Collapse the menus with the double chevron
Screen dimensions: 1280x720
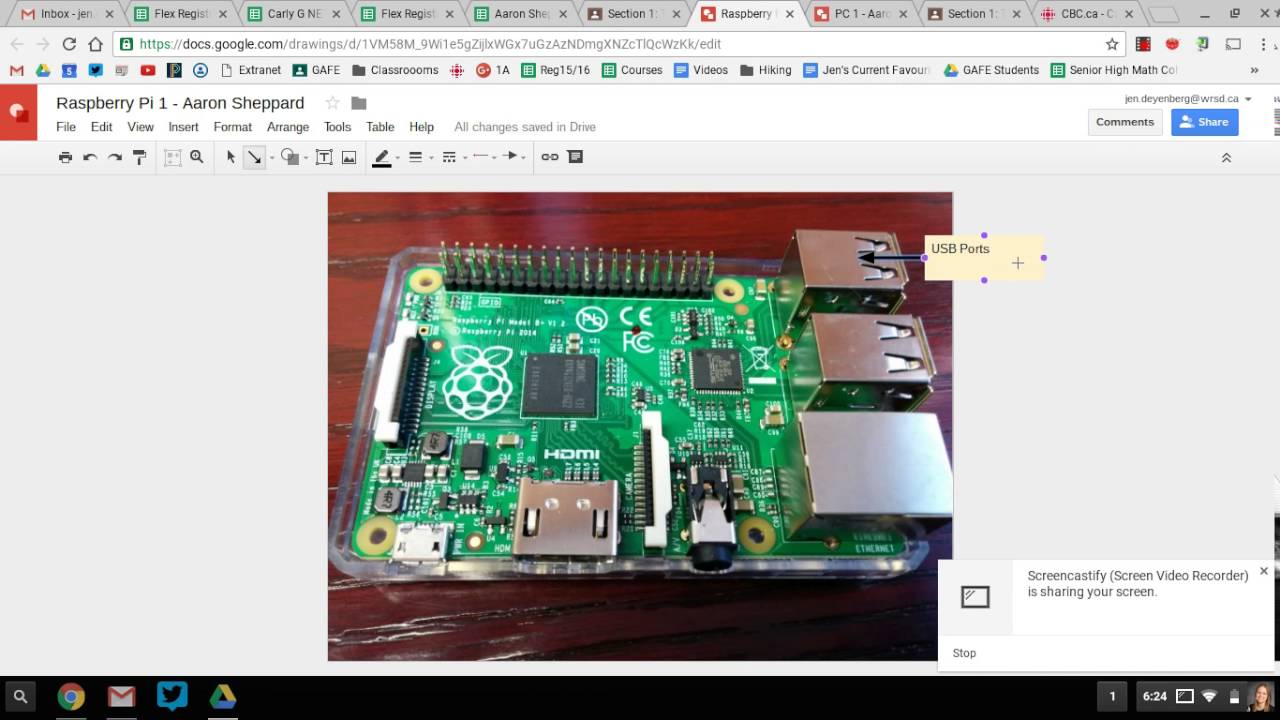[x=1226, y=158]
